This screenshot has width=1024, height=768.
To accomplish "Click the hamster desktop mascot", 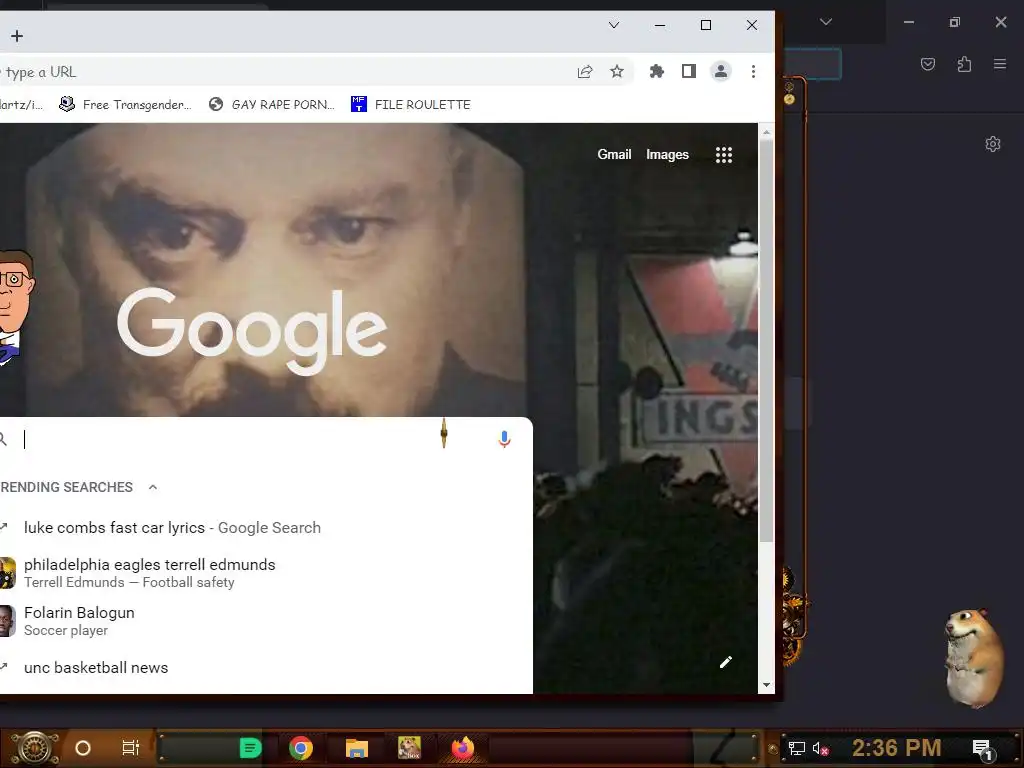I will coord(974,656).
